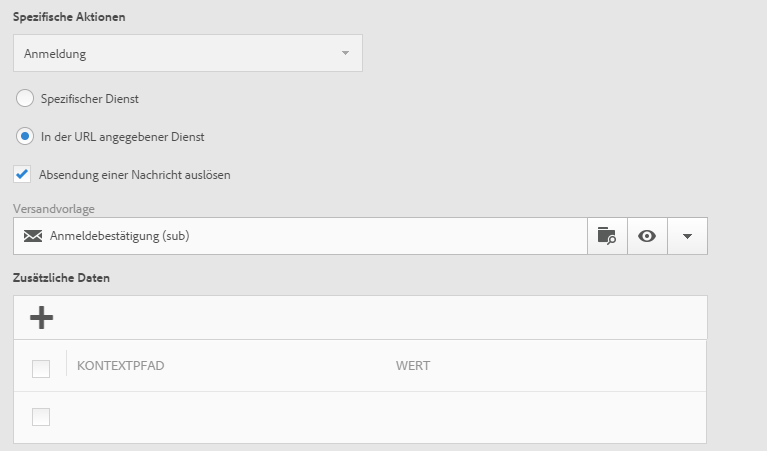Select the Spezifischer Dienst radio button

(25, 98)
